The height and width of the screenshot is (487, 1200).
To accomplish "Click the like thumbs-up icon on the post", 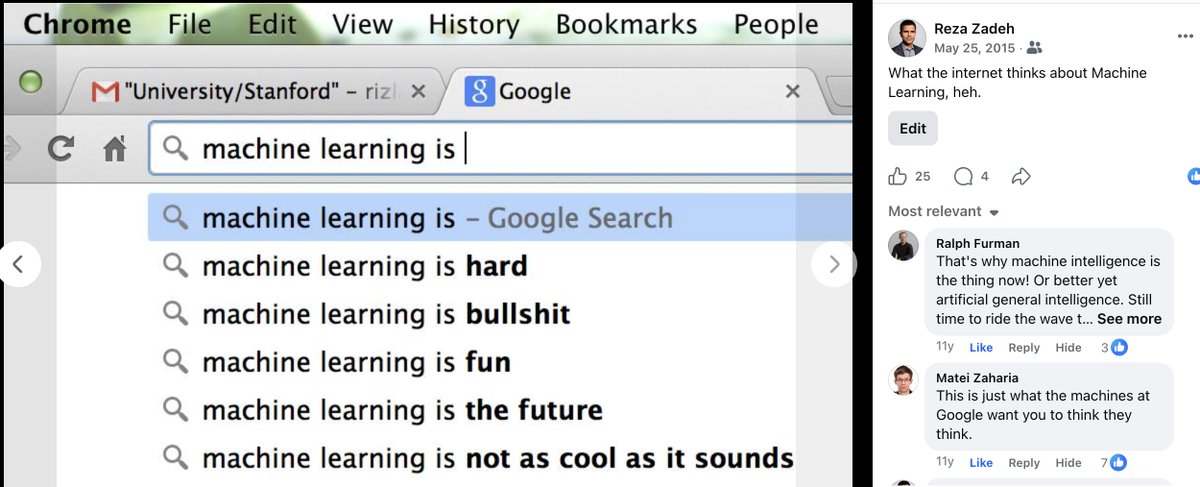I will 898,176.
